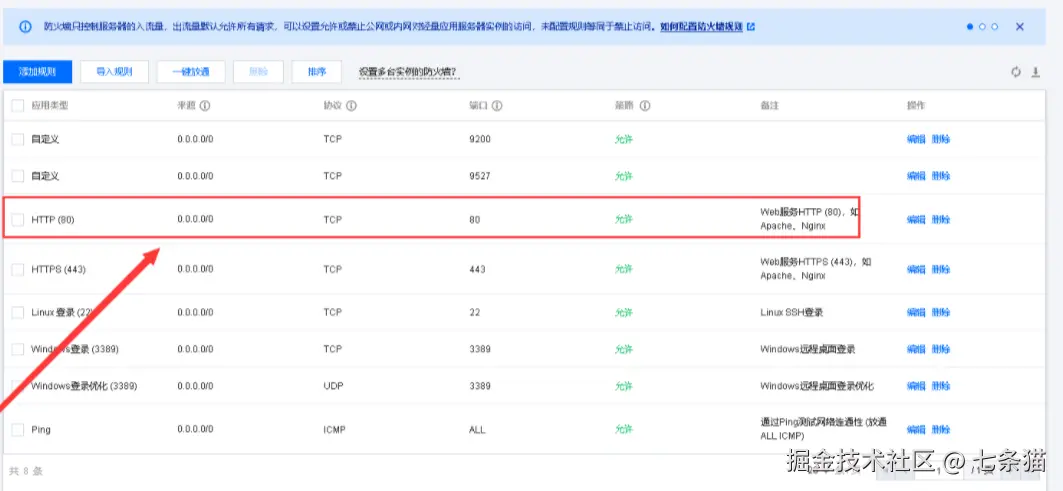Click the 应用类型 column header
The image size is (1063, 491).
(x=49, y=106)
